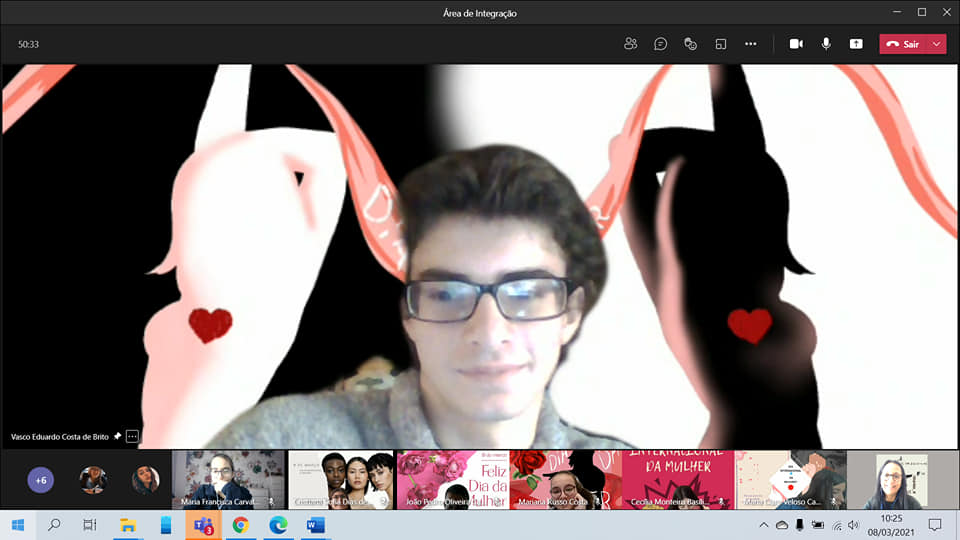Open options ellipsis next to Vasco Eduardo's name
This screenshot has width=960, height=540.
click(132, 437)
